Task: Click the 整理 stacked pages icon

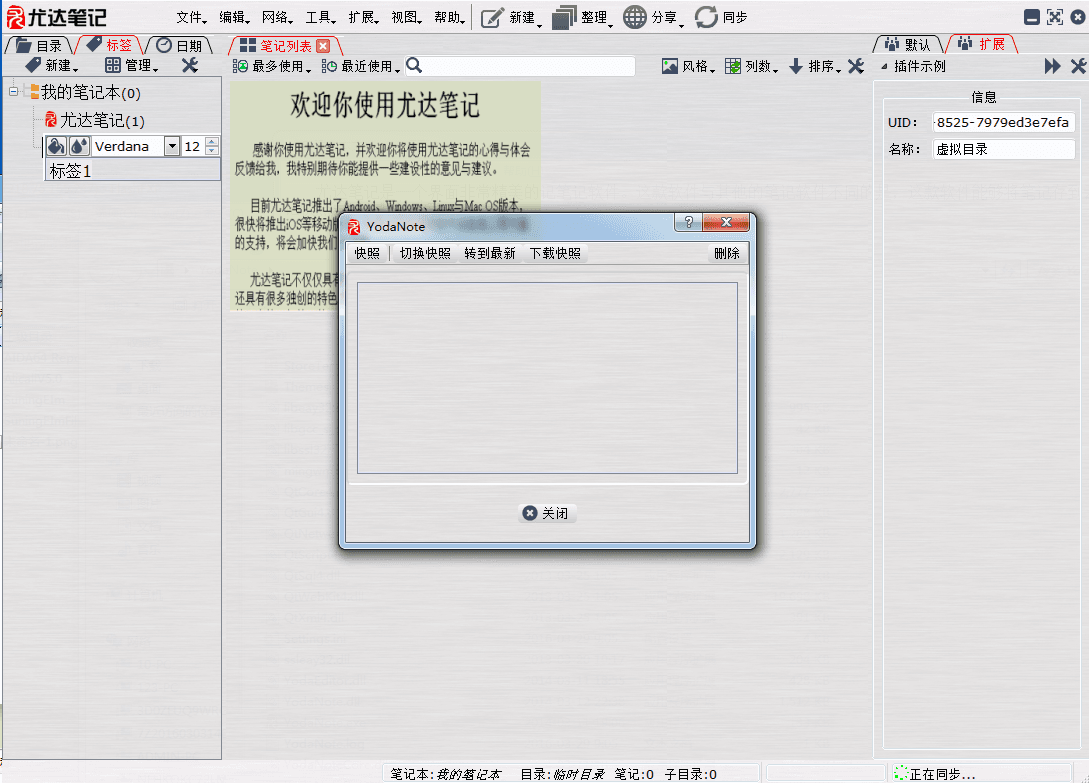Action: [564, 17]
